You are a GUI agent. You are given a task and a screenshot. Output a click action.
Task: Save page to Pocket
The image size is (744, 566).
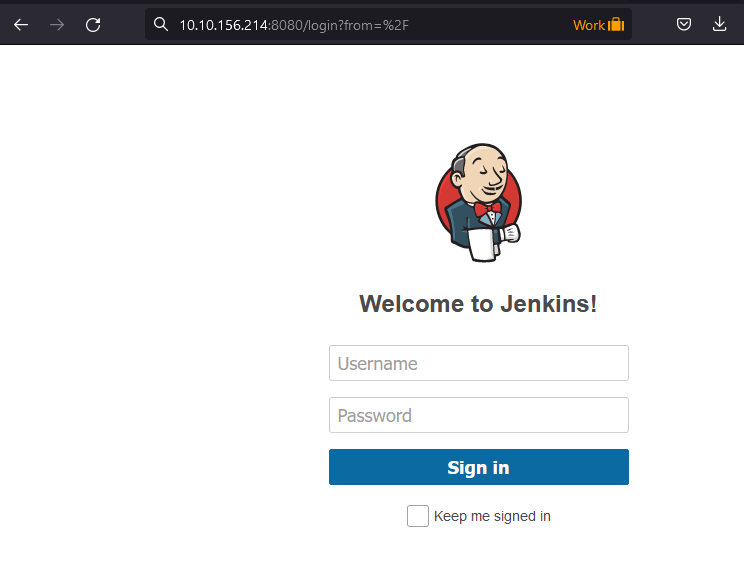point(684,24)
